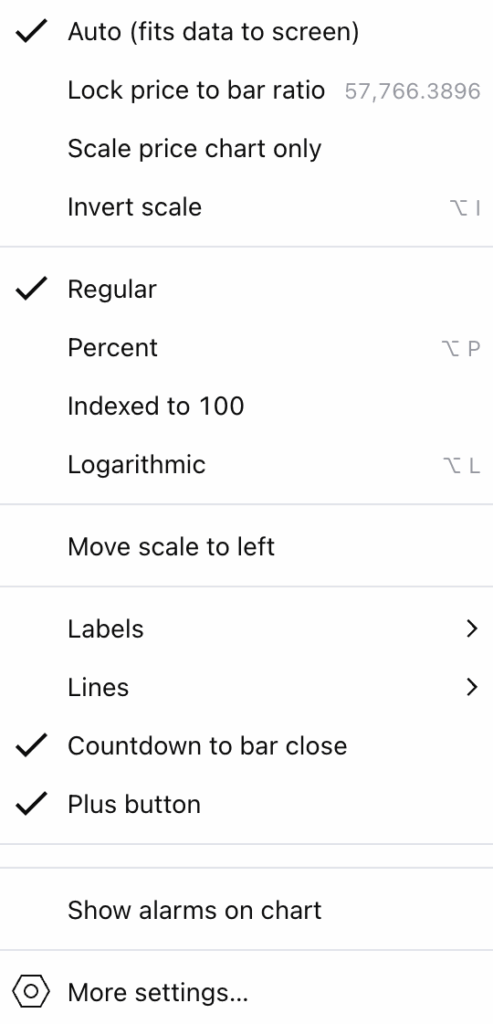Disable Countdown to bar close
Image resolution: width=493 pixels, height=1024 pixels.
246,745
